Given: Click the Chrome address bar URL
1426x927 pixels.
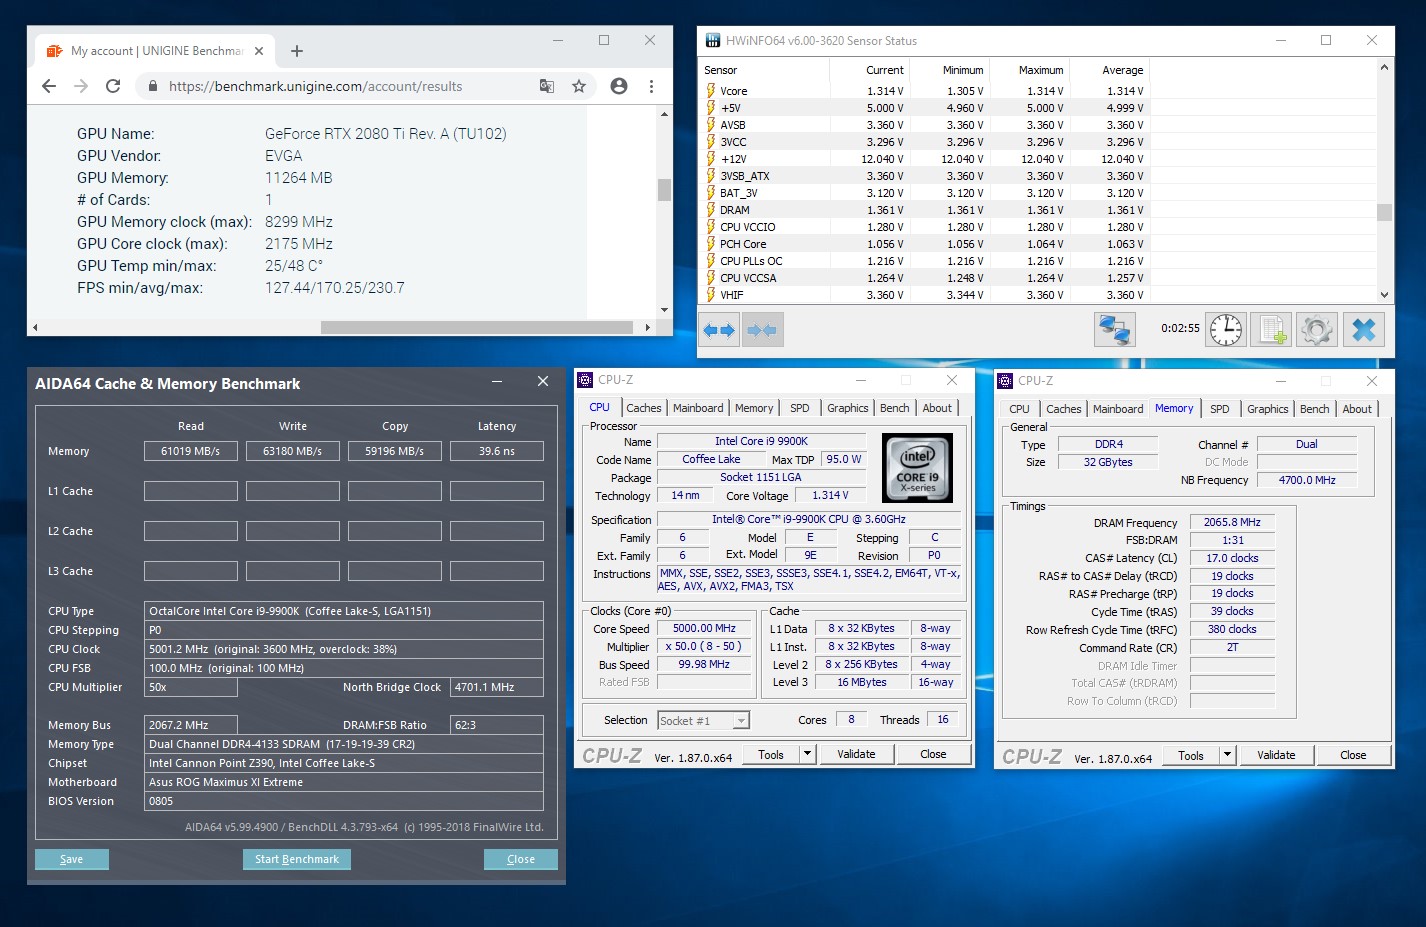Looking at the screenshot, I should (x=315, y=87).
